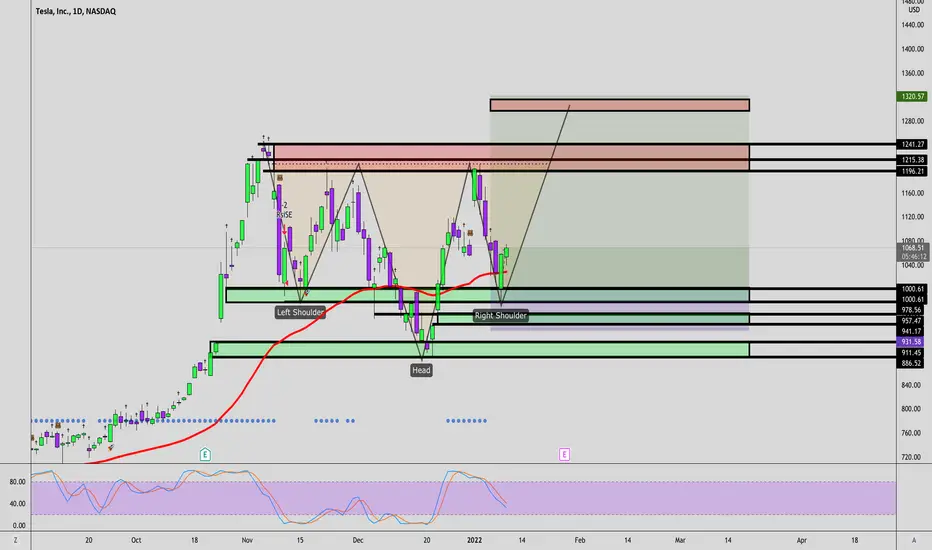932x550 pixels.
Task: Click the 80.00 oscillator level label
Action: 17,482
